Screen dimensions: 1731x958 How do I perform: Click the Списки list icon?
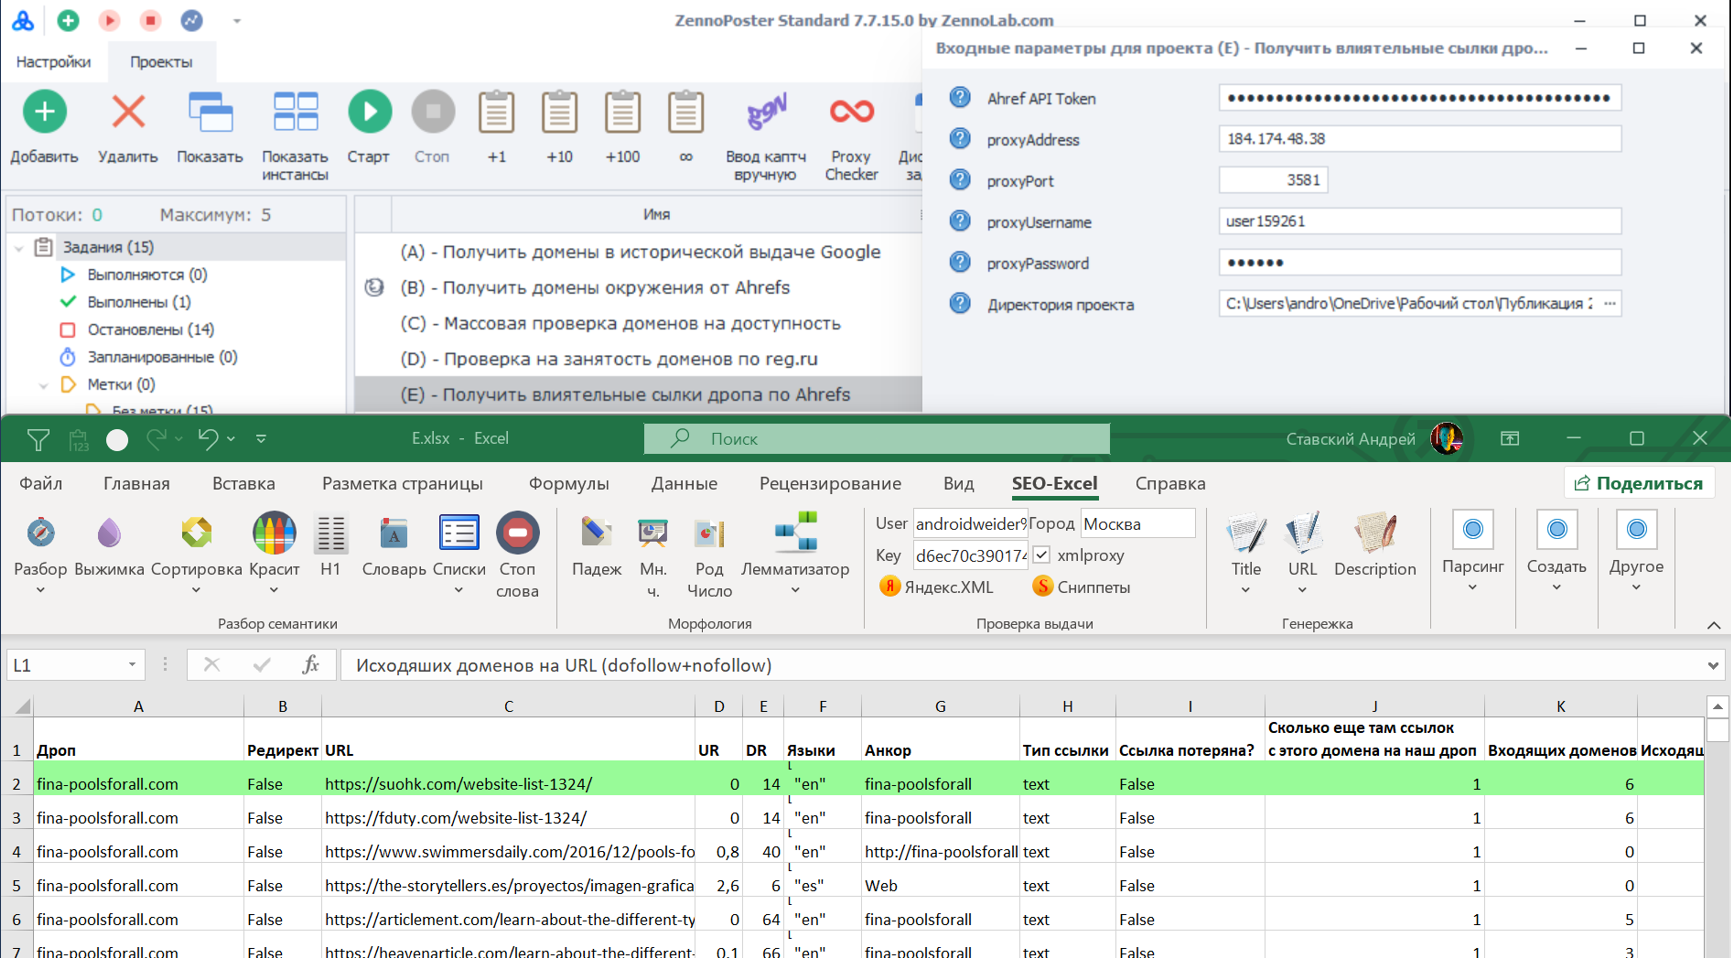pyautogui.click(x=459, y=533)
